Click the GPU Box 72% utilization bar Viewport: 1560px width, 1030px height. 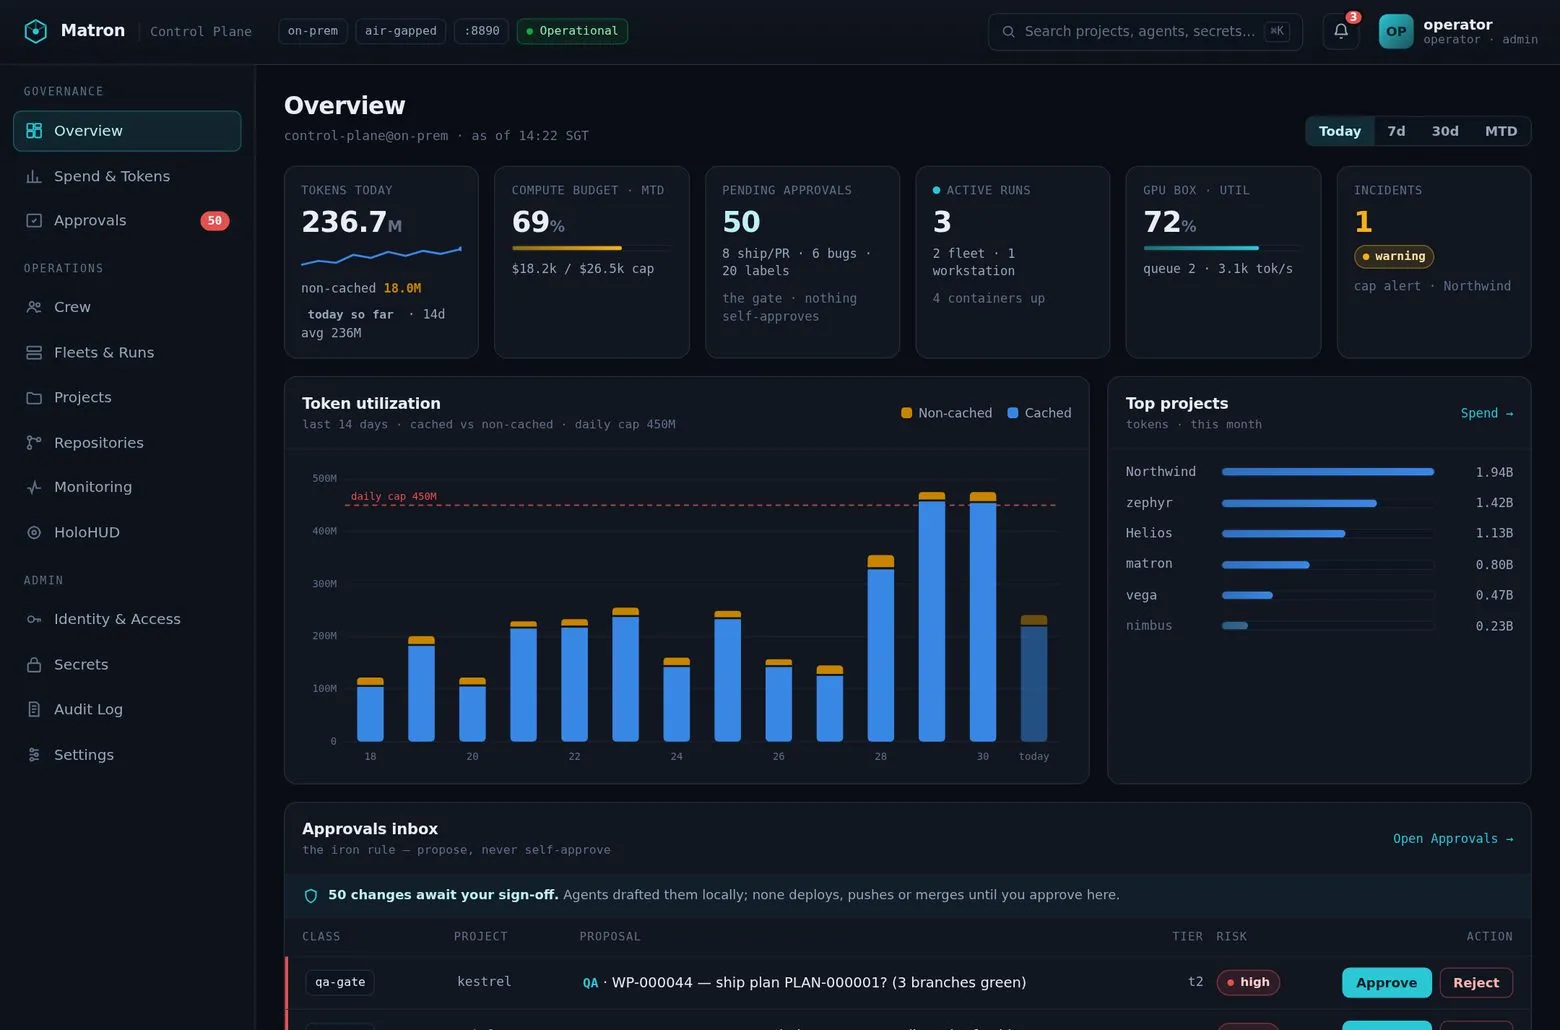click(x=1222, y=248)
